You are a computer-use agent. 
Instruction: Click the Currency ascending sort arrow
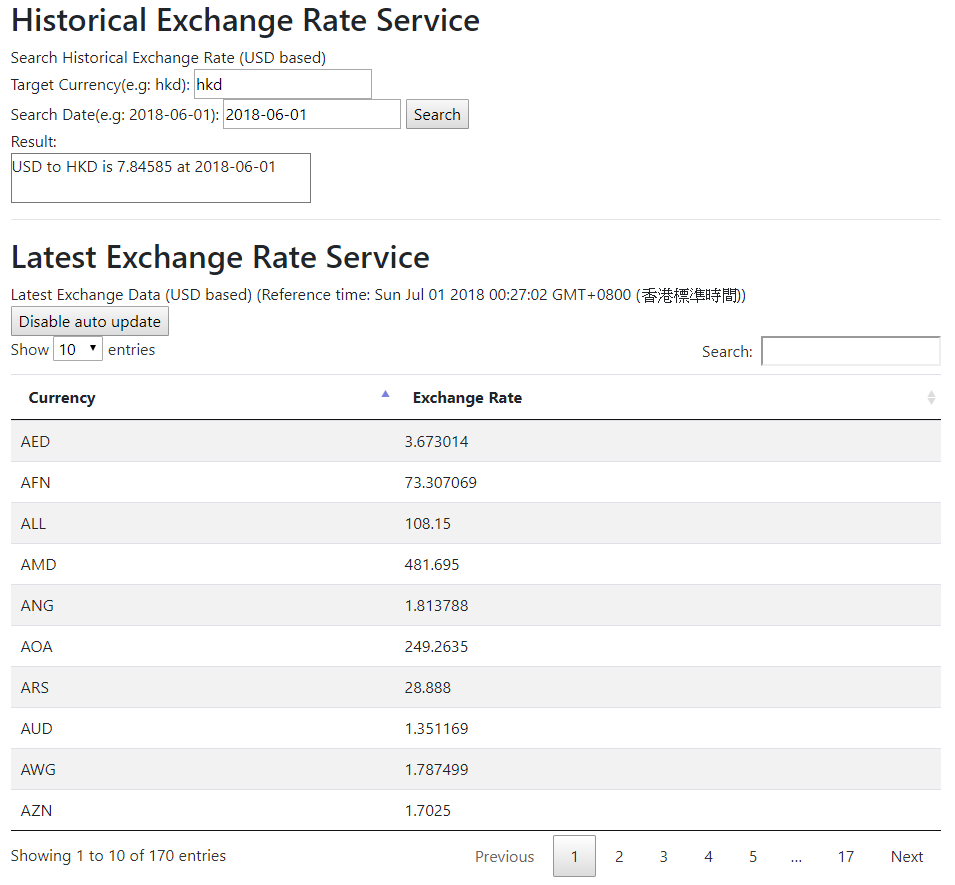click(385, 394)
